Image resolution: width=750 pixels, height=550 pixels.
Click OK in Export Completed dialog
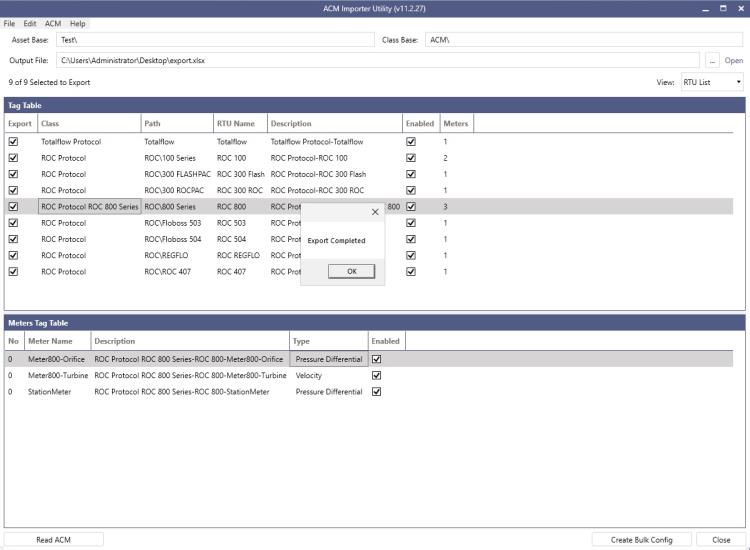pyautogui.click(x=351, y=271)
